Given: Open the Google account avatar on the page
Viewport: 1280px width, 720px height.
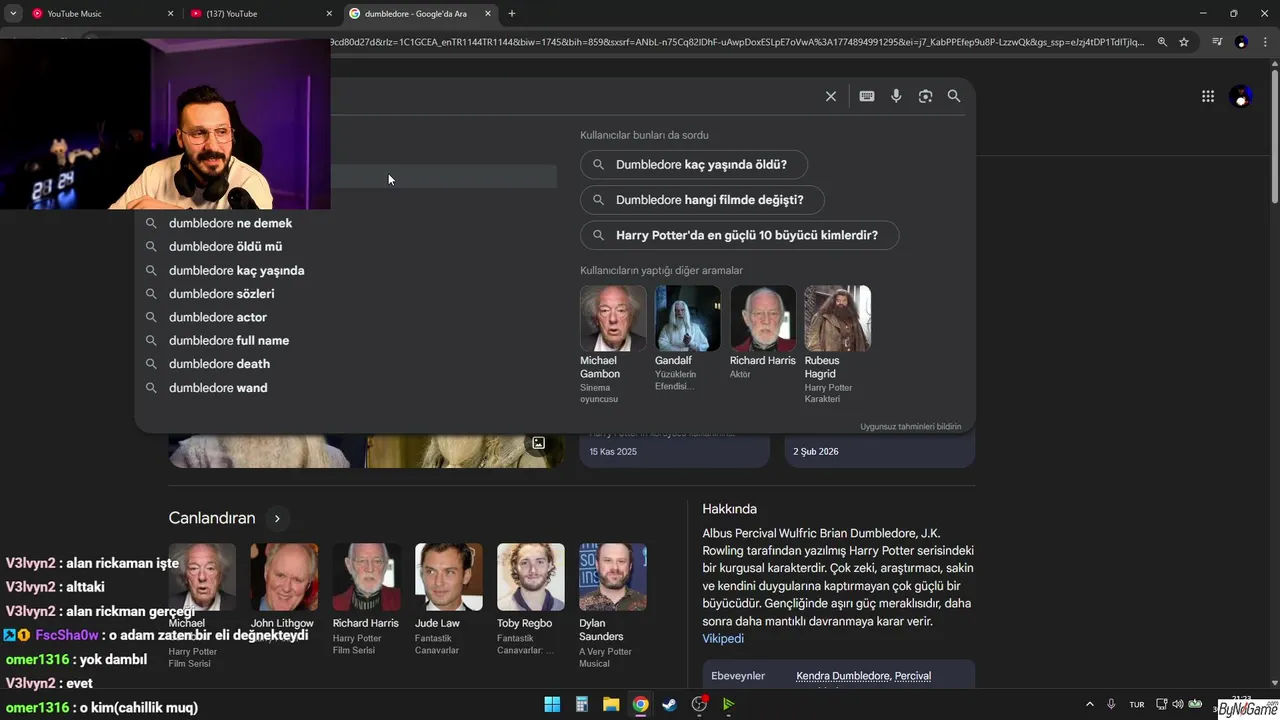Looking at the screenshot, I should (1241, 96).
